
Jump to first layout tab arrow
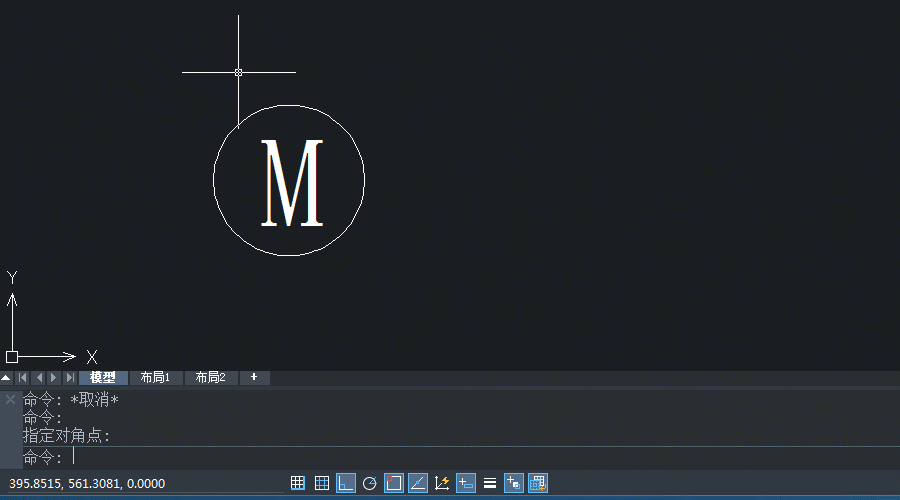click(22, 378)
